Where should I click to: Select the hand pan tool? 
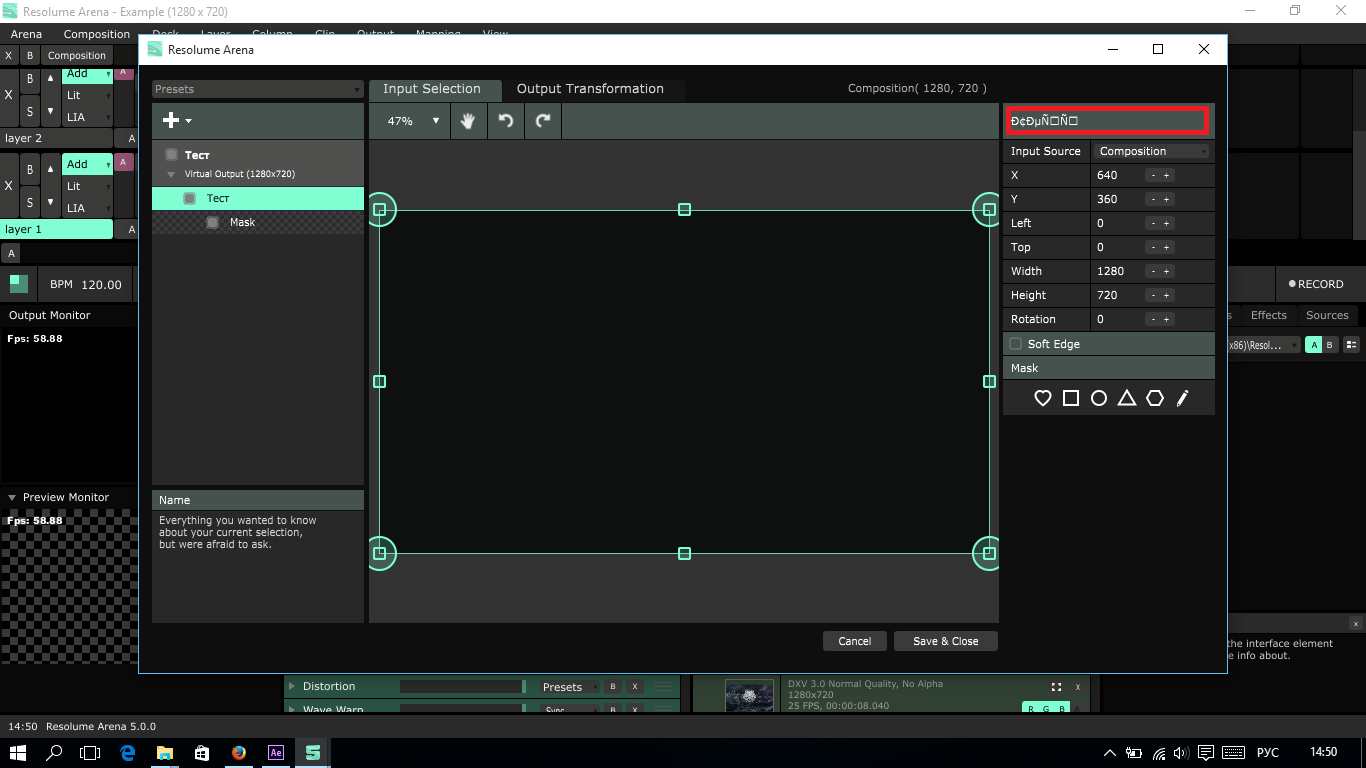pos(467,121)
